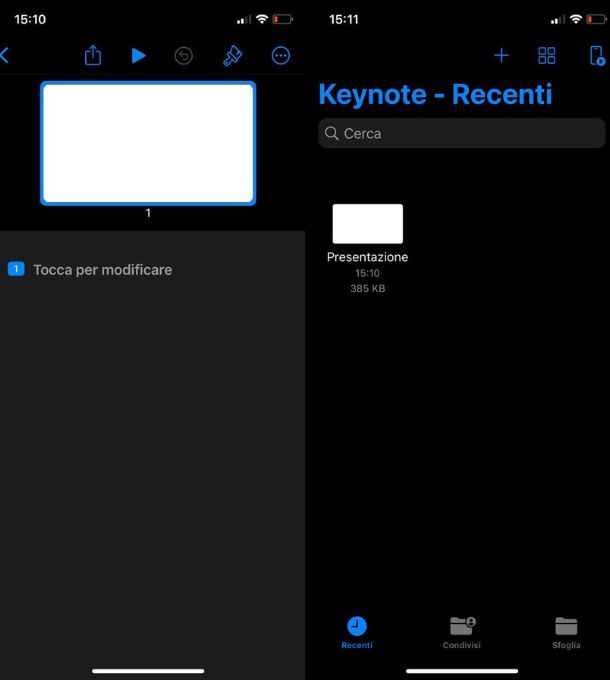Tap the Wi-Fi icon in right status bar

pyautogui.click(x=576, y=19)
